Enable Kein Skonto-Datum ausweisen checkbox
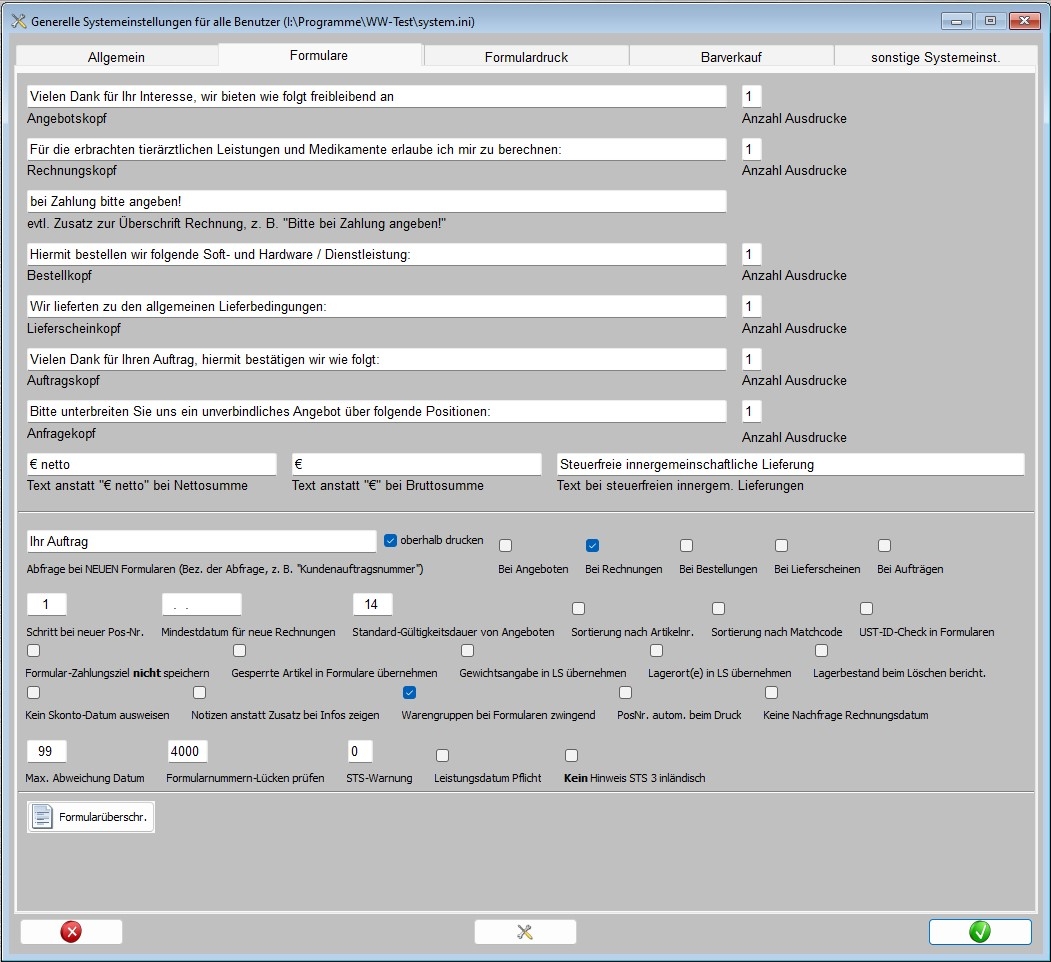The height and width of the screenshot is (962, 1051). pyautogui.click(x=34, y=693)
